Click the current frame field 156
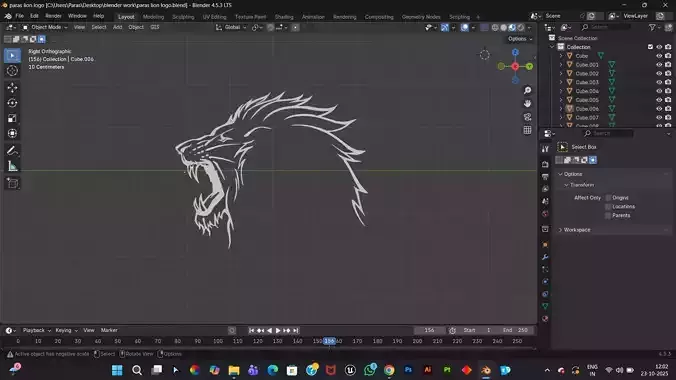Screen dimensions: 676x380 point(429,330)
